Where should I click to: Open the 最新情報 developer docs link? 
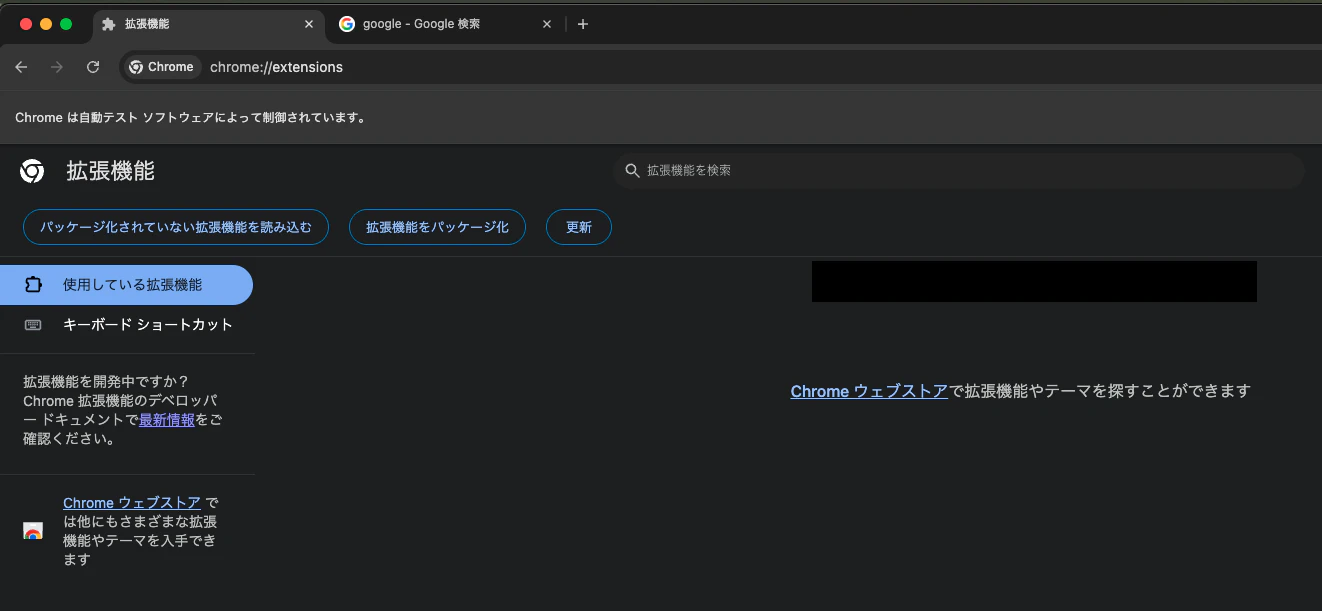[167, 420]
